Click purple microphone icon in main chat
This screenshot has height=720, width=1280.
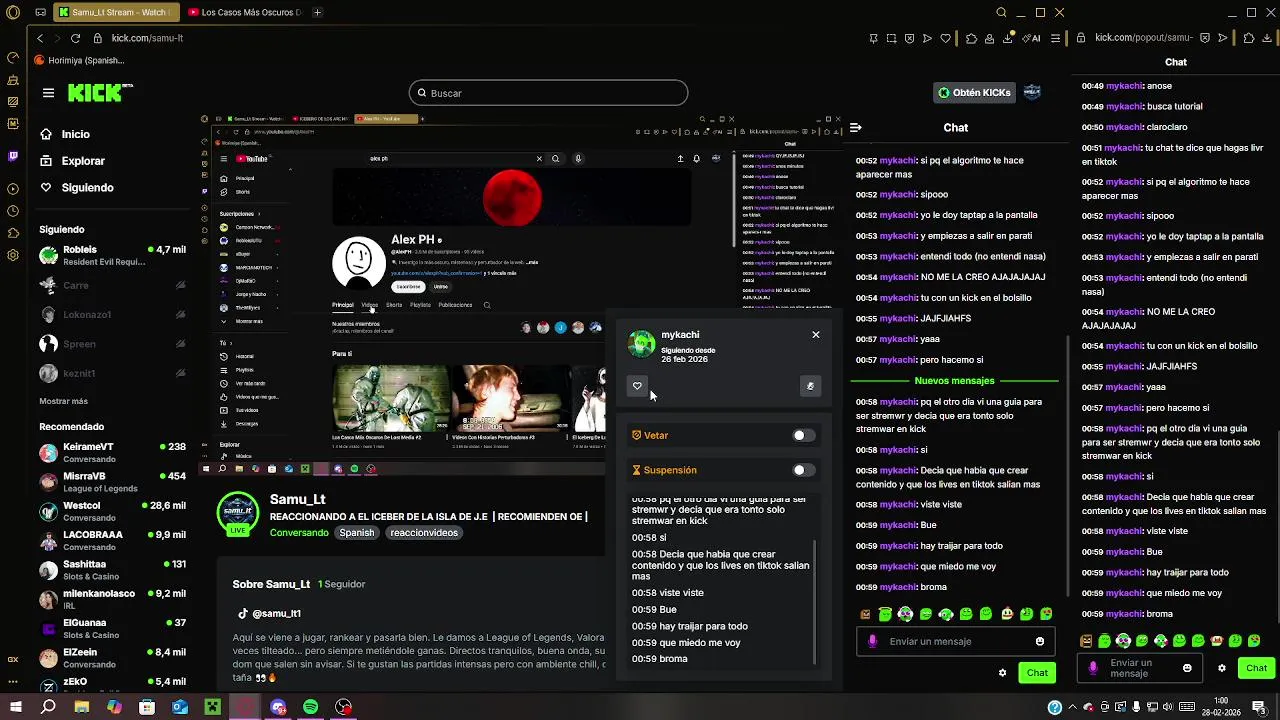coord(872,642)
